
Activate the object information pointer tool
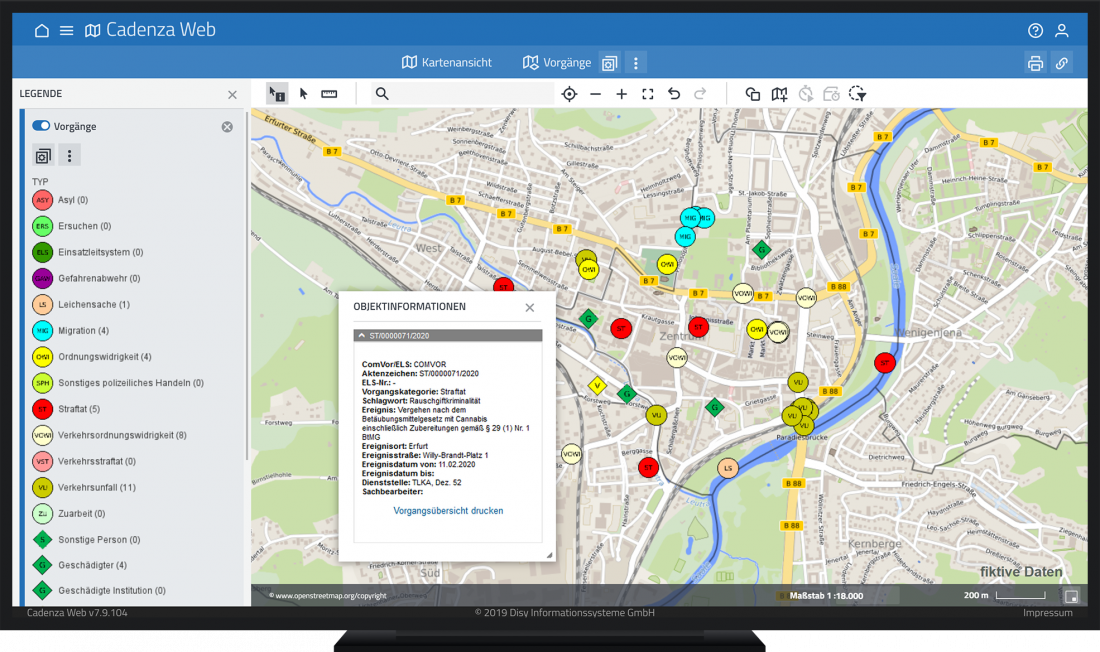pos(277,94)
